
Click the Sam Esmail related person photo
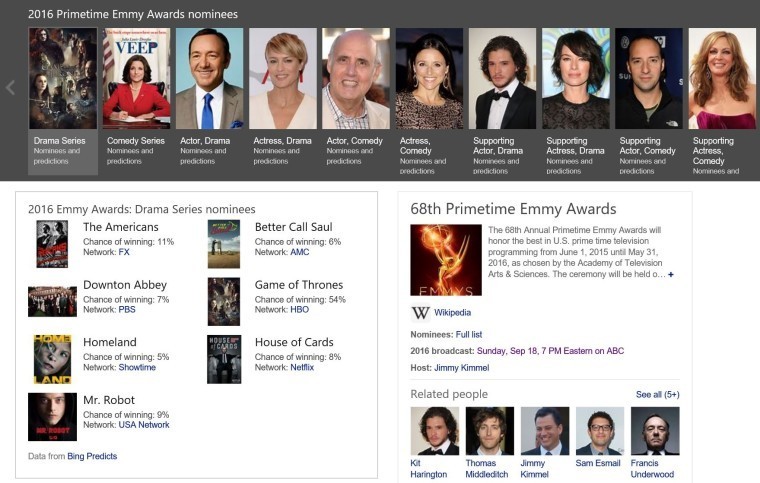click(x=600, y=431)
